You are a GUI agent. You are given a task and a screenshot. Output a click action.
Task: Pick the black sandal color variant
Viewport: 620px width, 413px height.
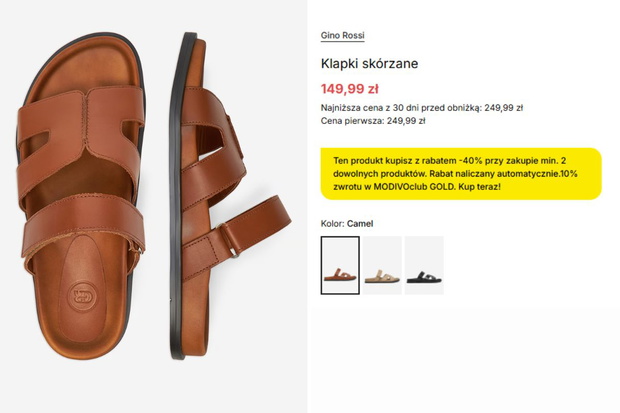(424, 265)
